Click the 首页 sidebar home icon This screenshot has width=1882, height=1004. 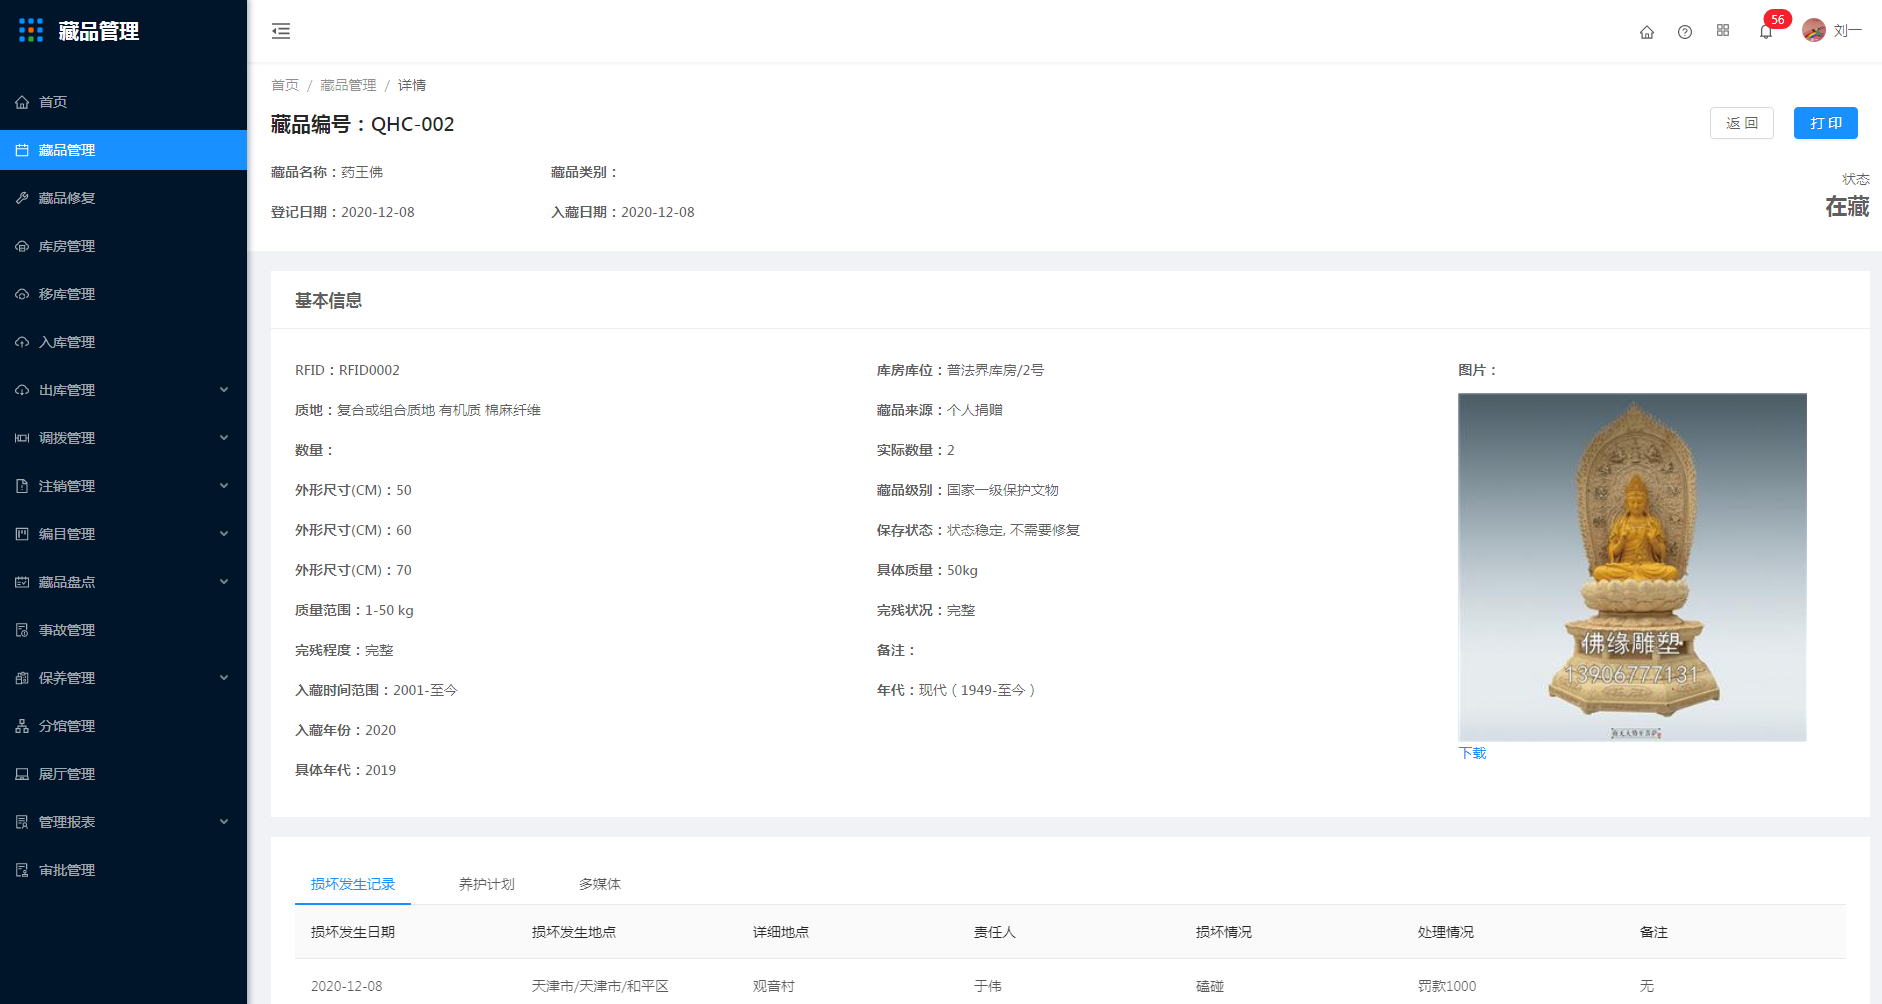[x=22, y=102]
